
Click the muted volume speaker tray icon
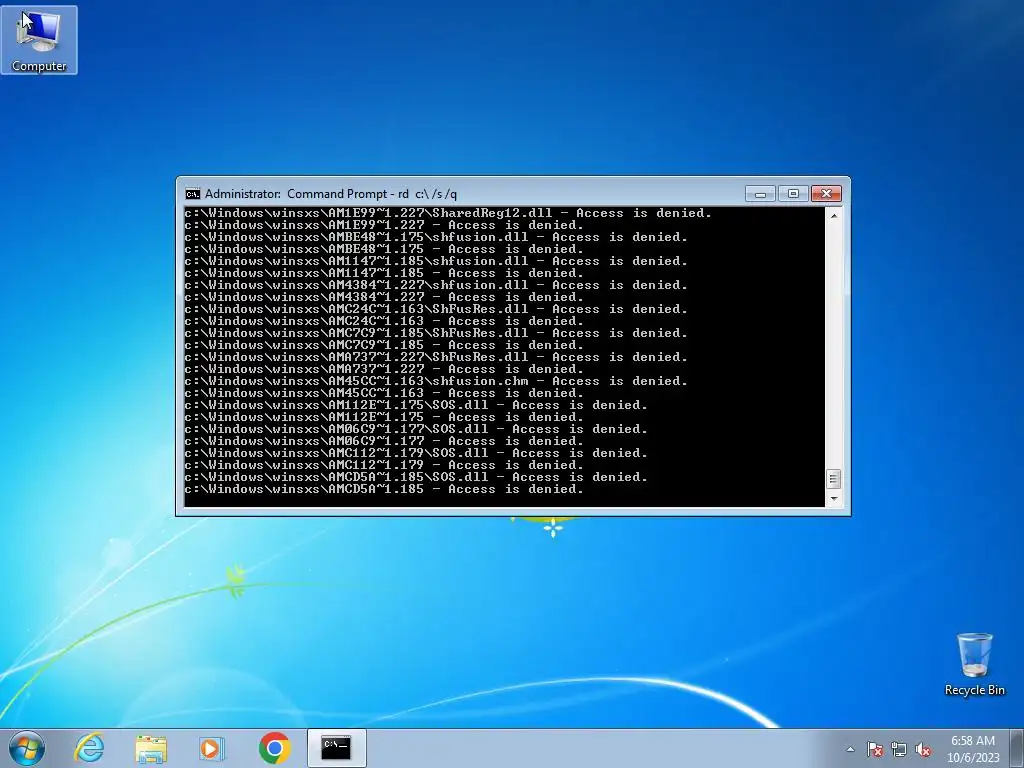coord(923,749)
